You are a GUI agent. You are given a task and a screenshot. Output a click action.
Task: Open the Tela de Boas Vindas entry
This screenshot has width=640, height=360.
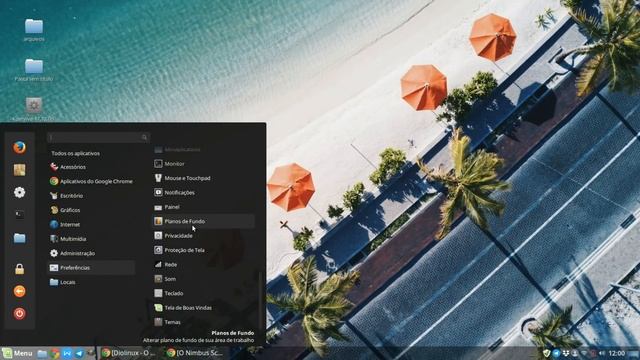pyautogui.click(x=204, y=308)
